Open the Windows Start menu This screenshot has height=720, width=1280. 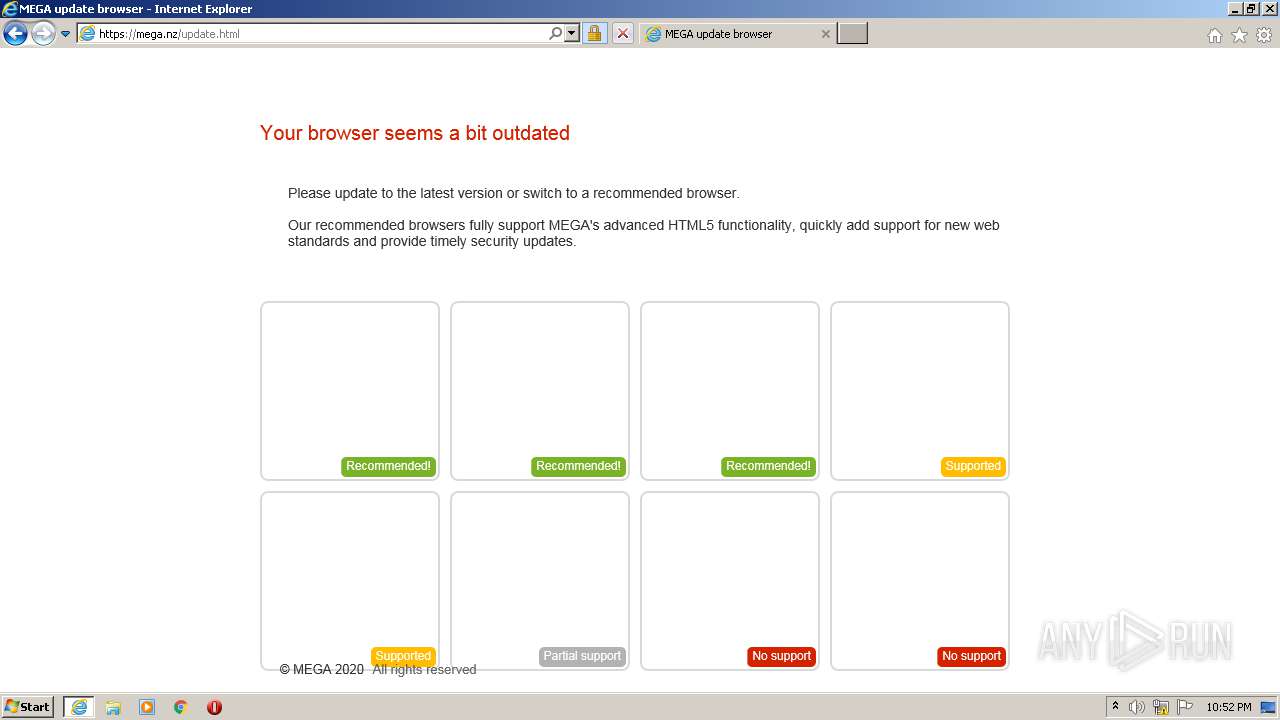coord(28,707)
